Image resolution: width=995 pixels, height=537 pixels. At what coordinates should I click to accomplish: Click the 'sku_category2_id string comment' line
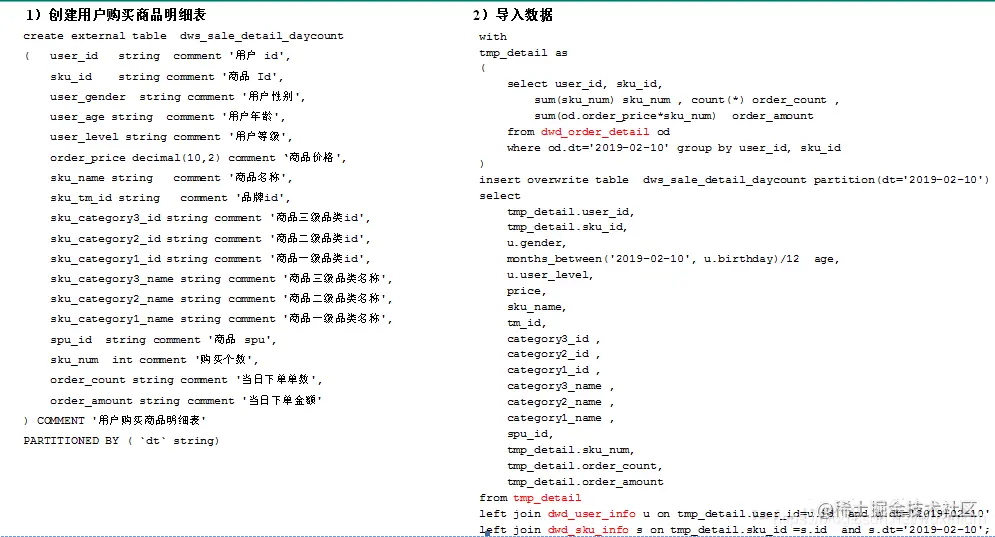[210, 239]
